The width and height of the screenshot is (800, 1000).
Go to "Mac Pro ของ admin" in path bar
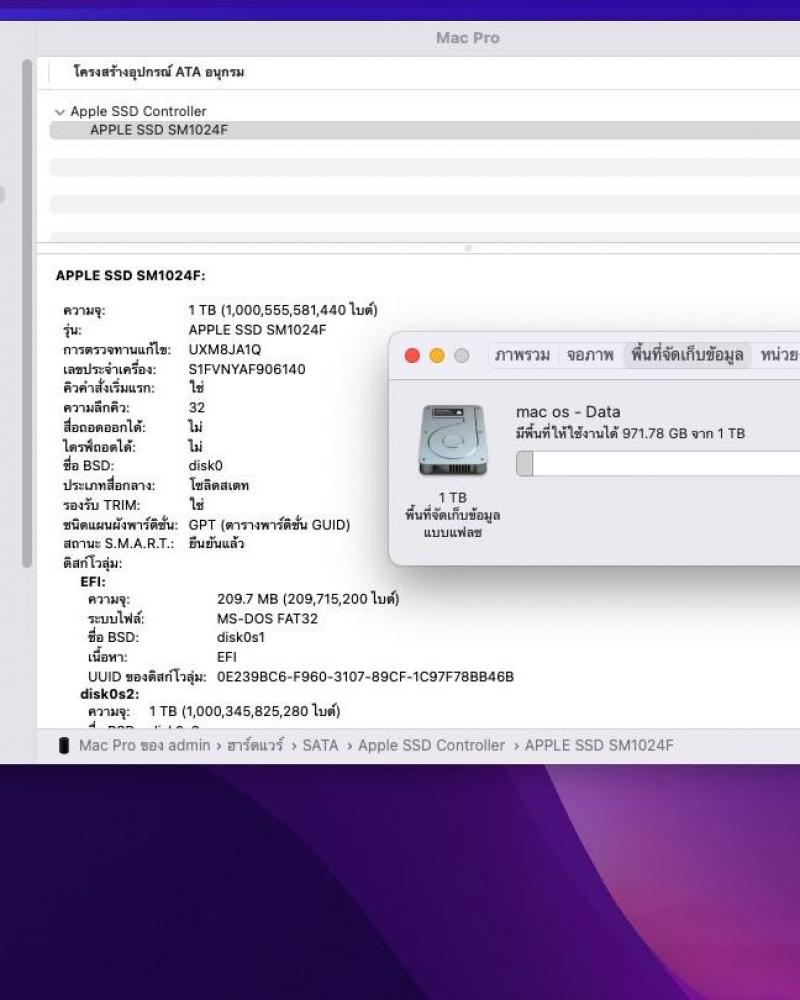(144, 746)
